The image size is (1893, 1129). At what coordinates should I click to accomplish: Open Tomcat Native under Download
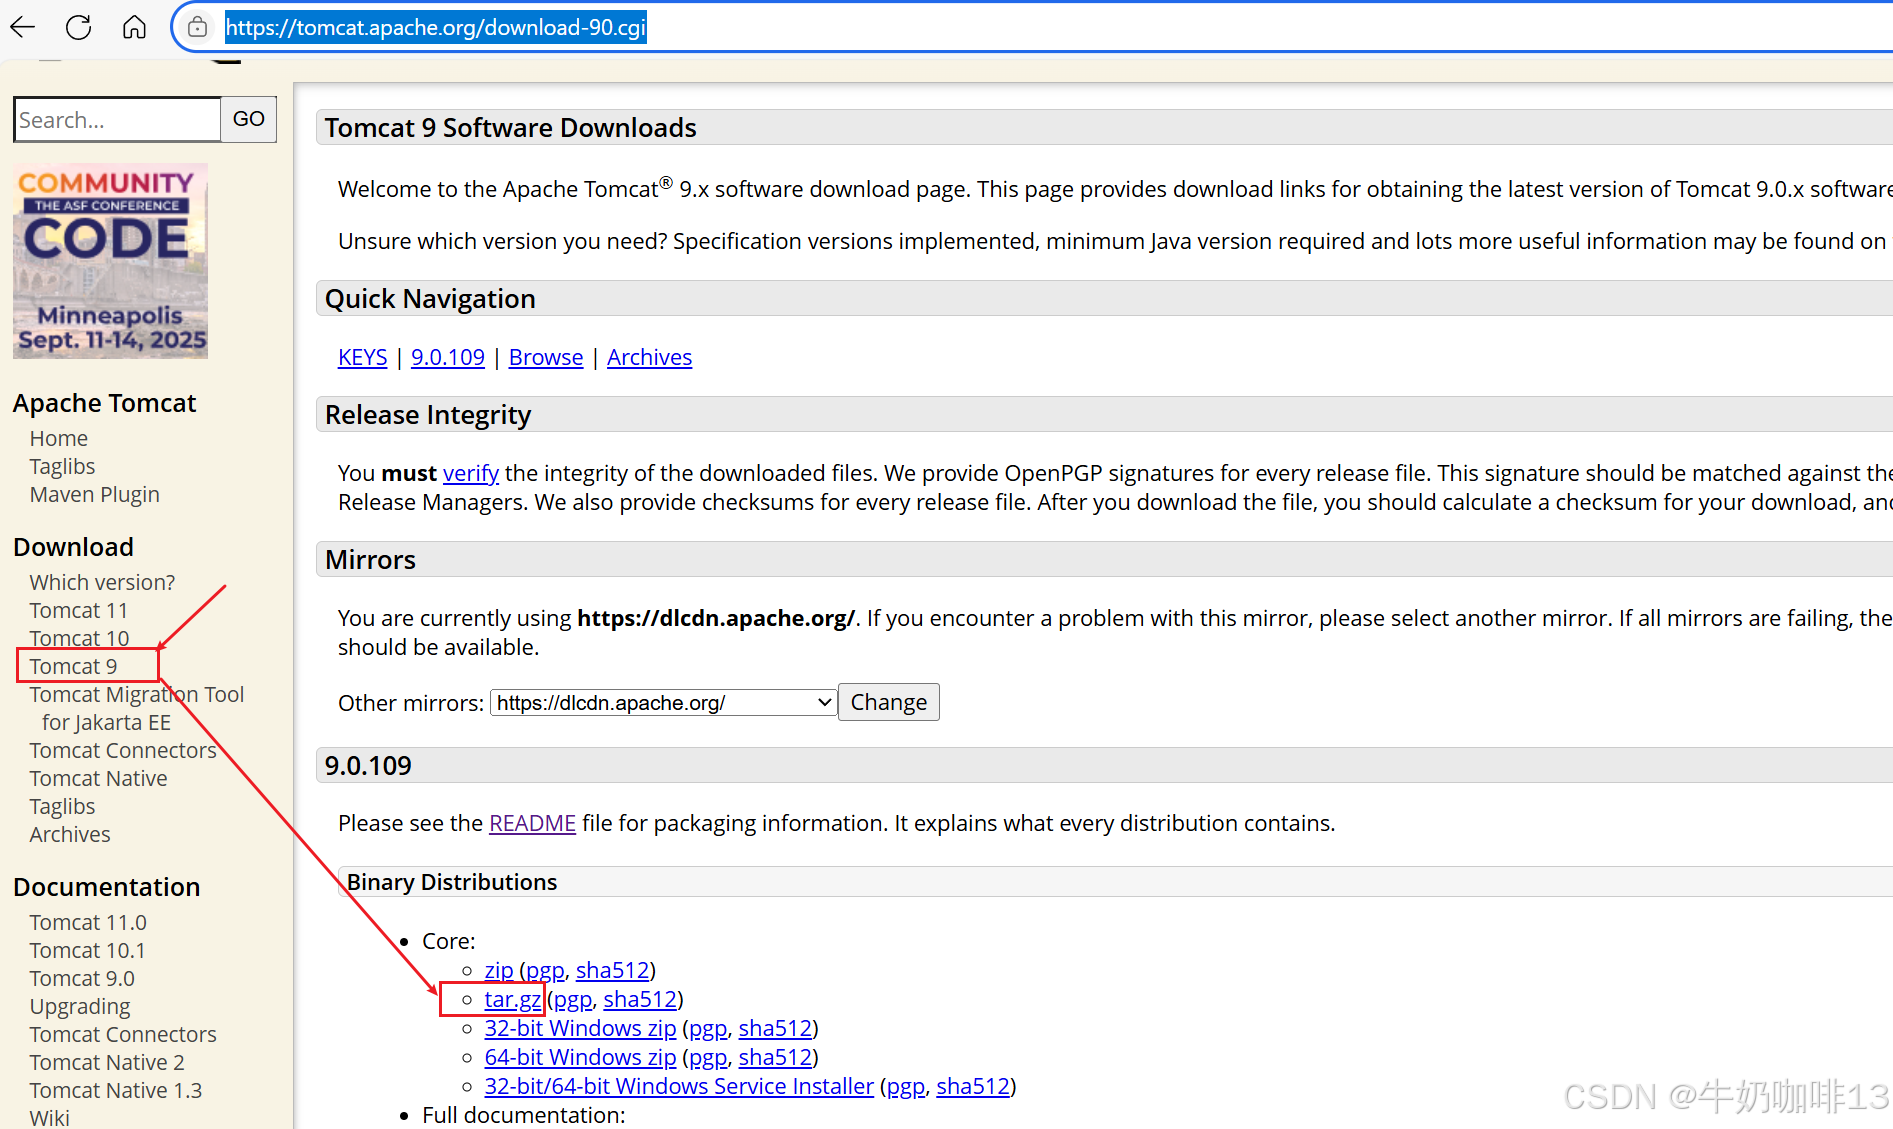coord(98,778)
